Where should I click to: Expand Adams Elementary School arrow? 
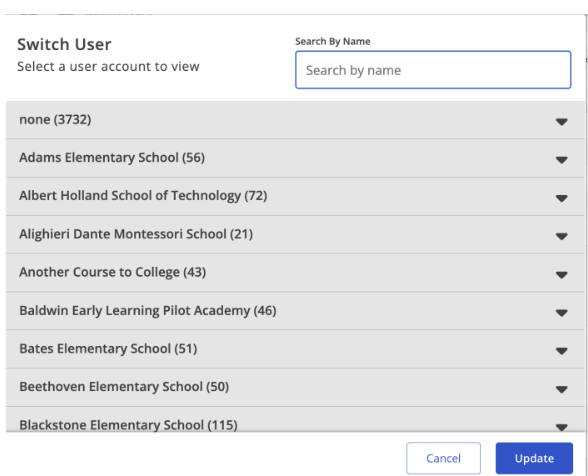tap(561, 160)
